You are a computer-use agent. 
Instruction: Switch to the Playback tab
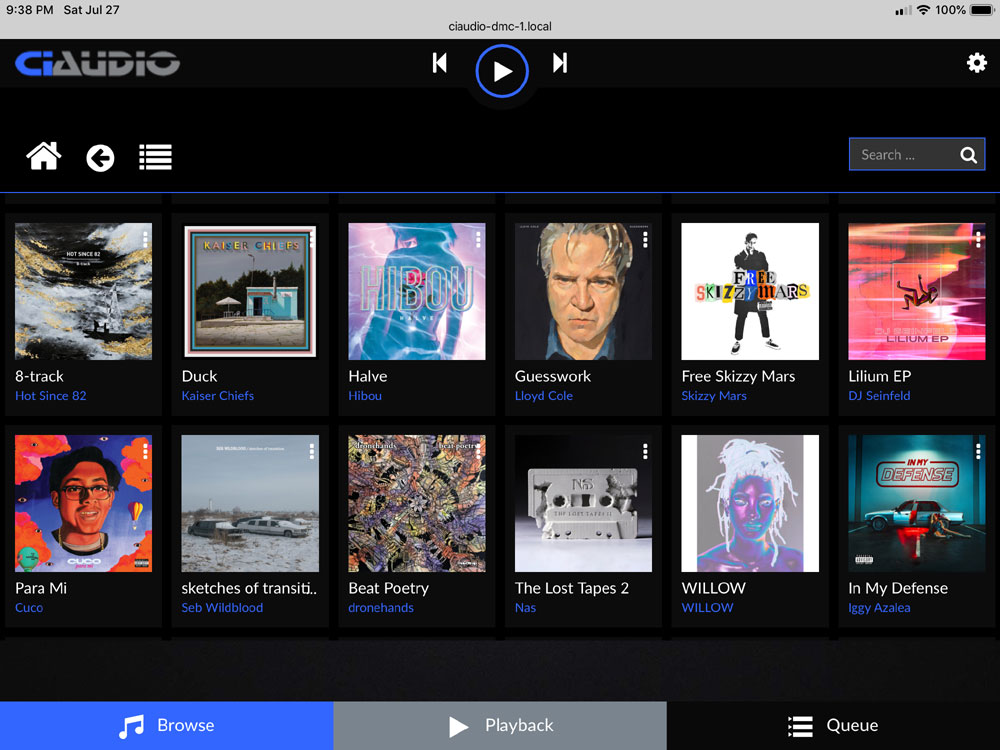point(500,726)
